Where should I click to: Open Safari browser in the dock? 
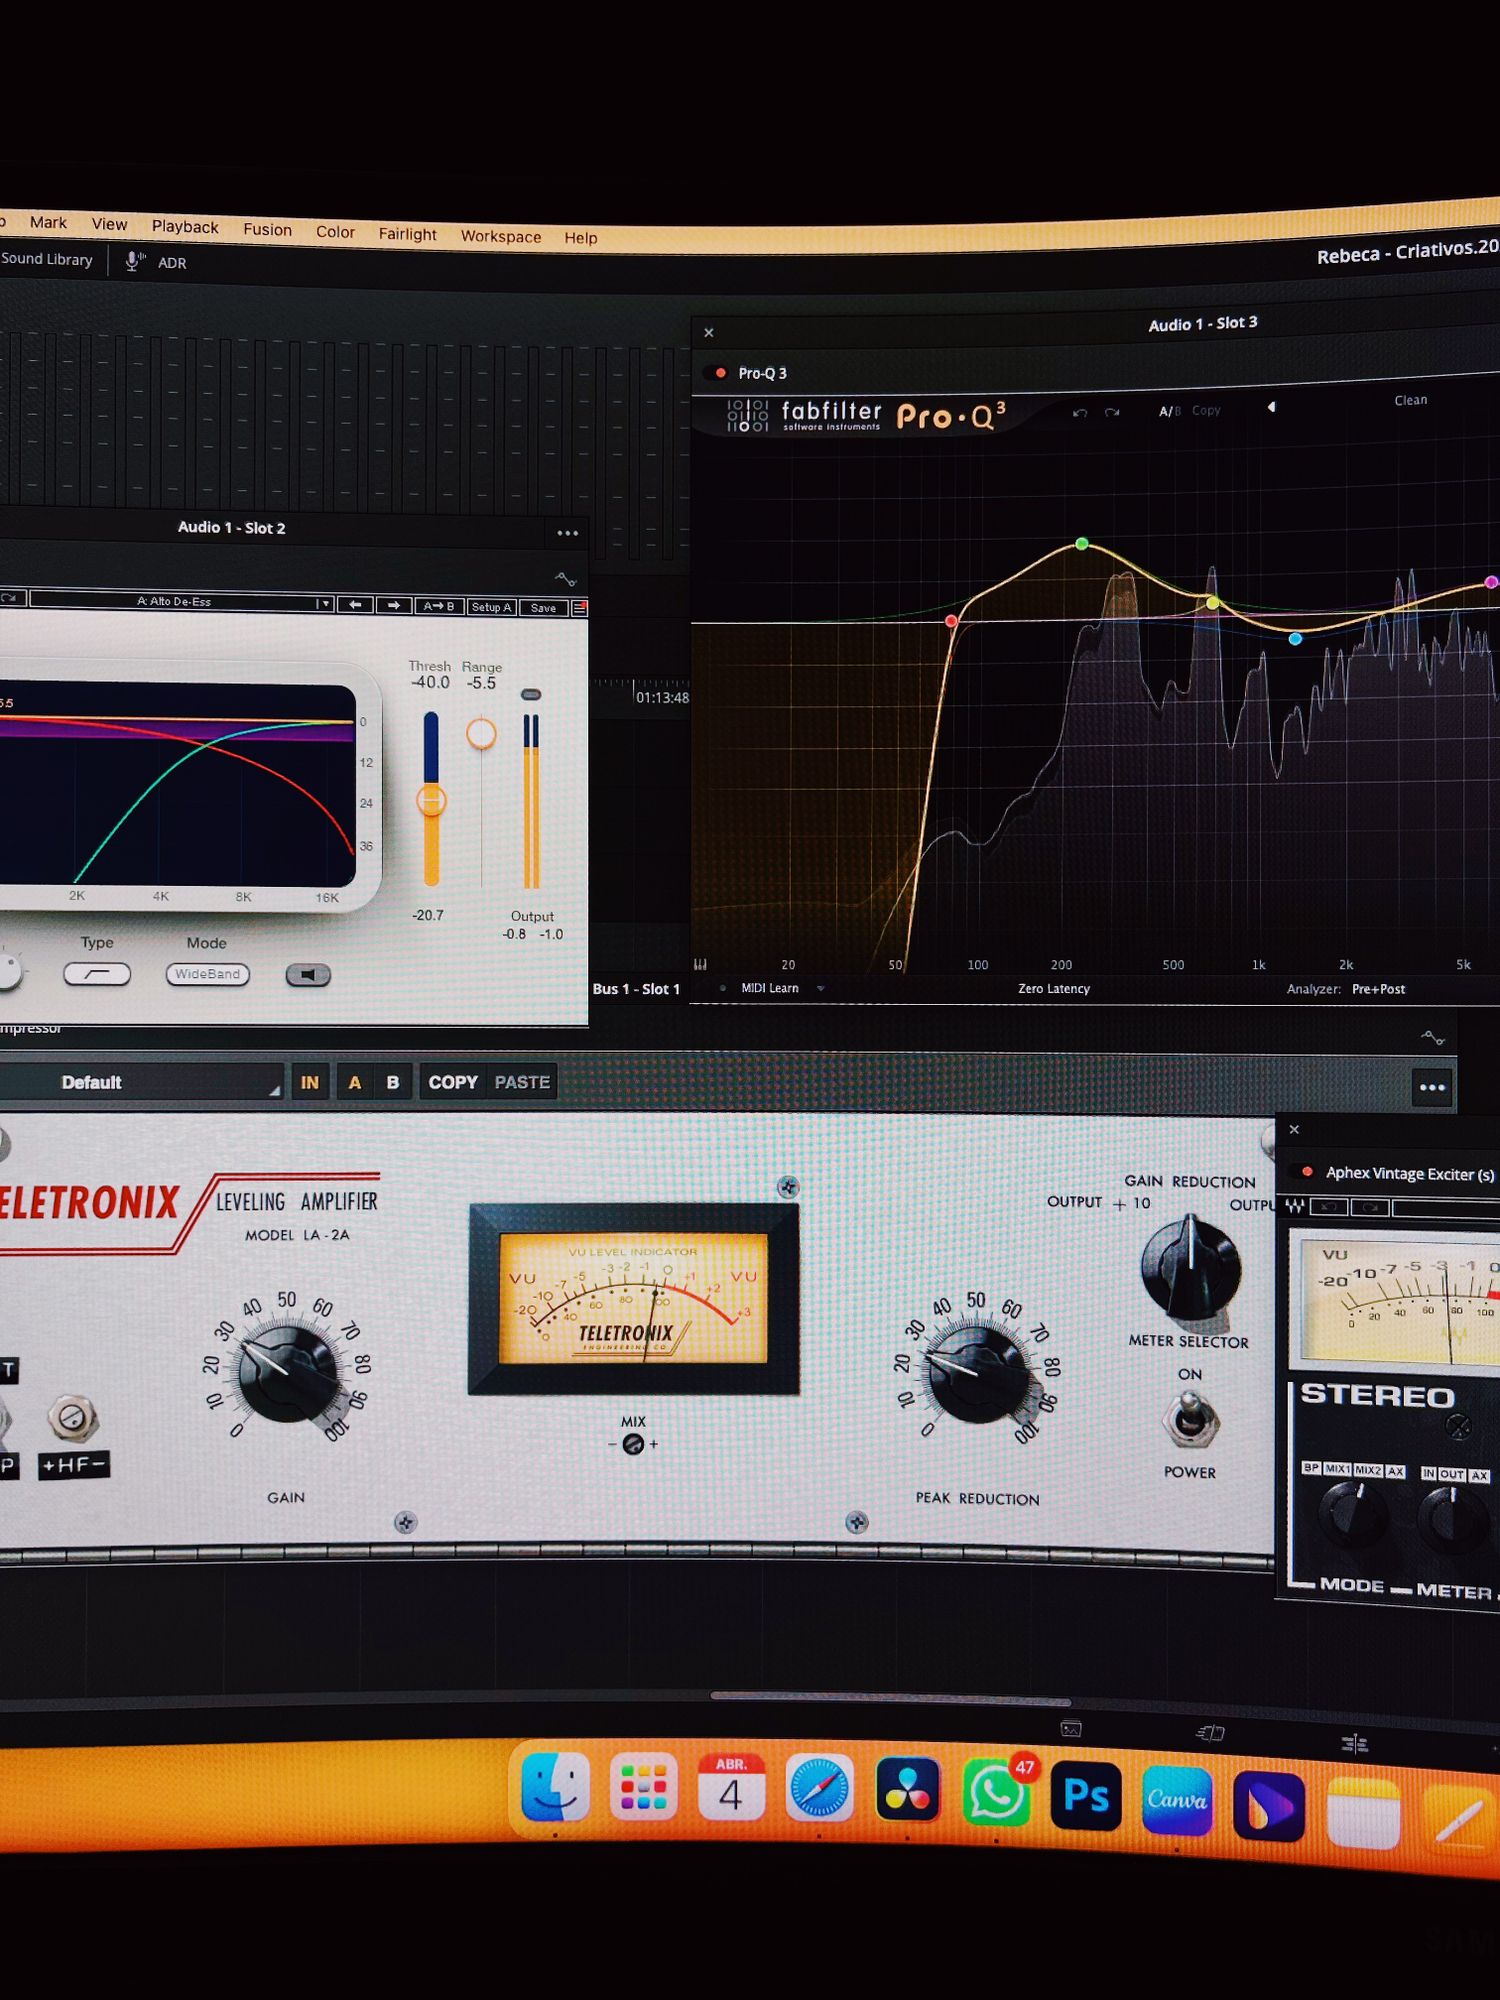pos(819,1789)
